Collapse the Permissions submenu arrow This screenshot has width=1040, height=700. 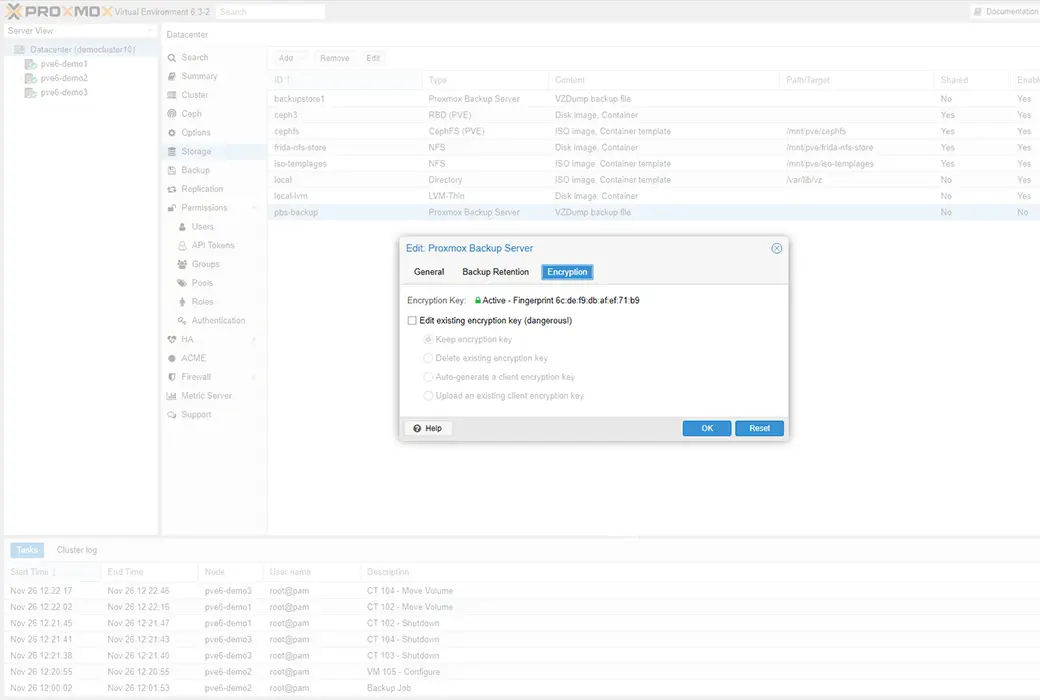click(x=254, y=208)
